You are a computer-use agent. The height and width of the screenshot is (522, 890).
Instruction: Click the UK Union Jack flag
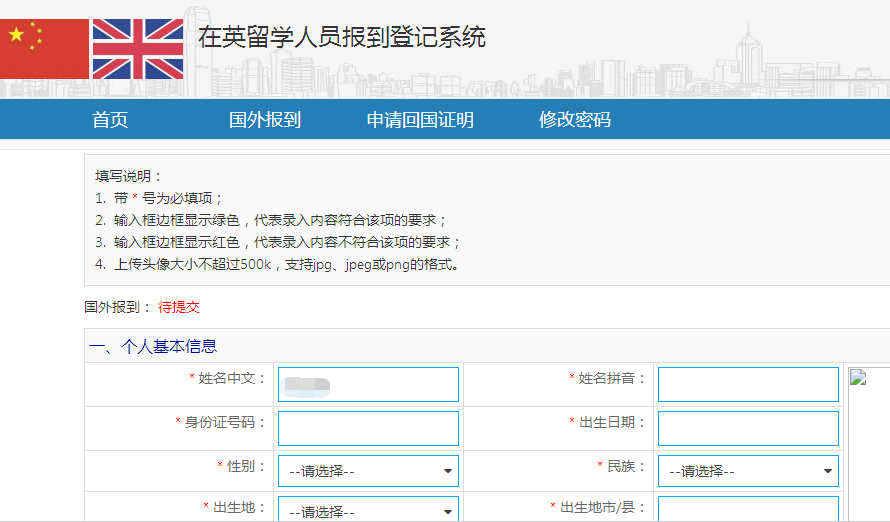coord(137,48)
